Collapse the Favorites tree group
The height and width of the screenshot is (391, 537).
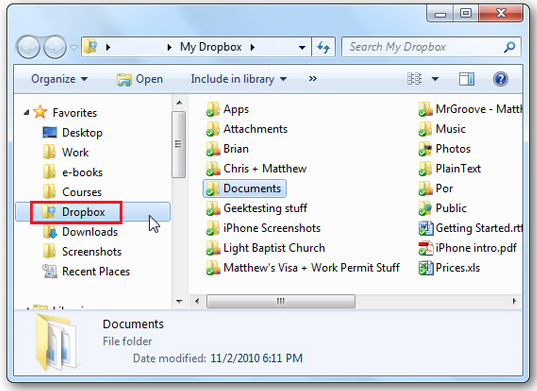27,112
